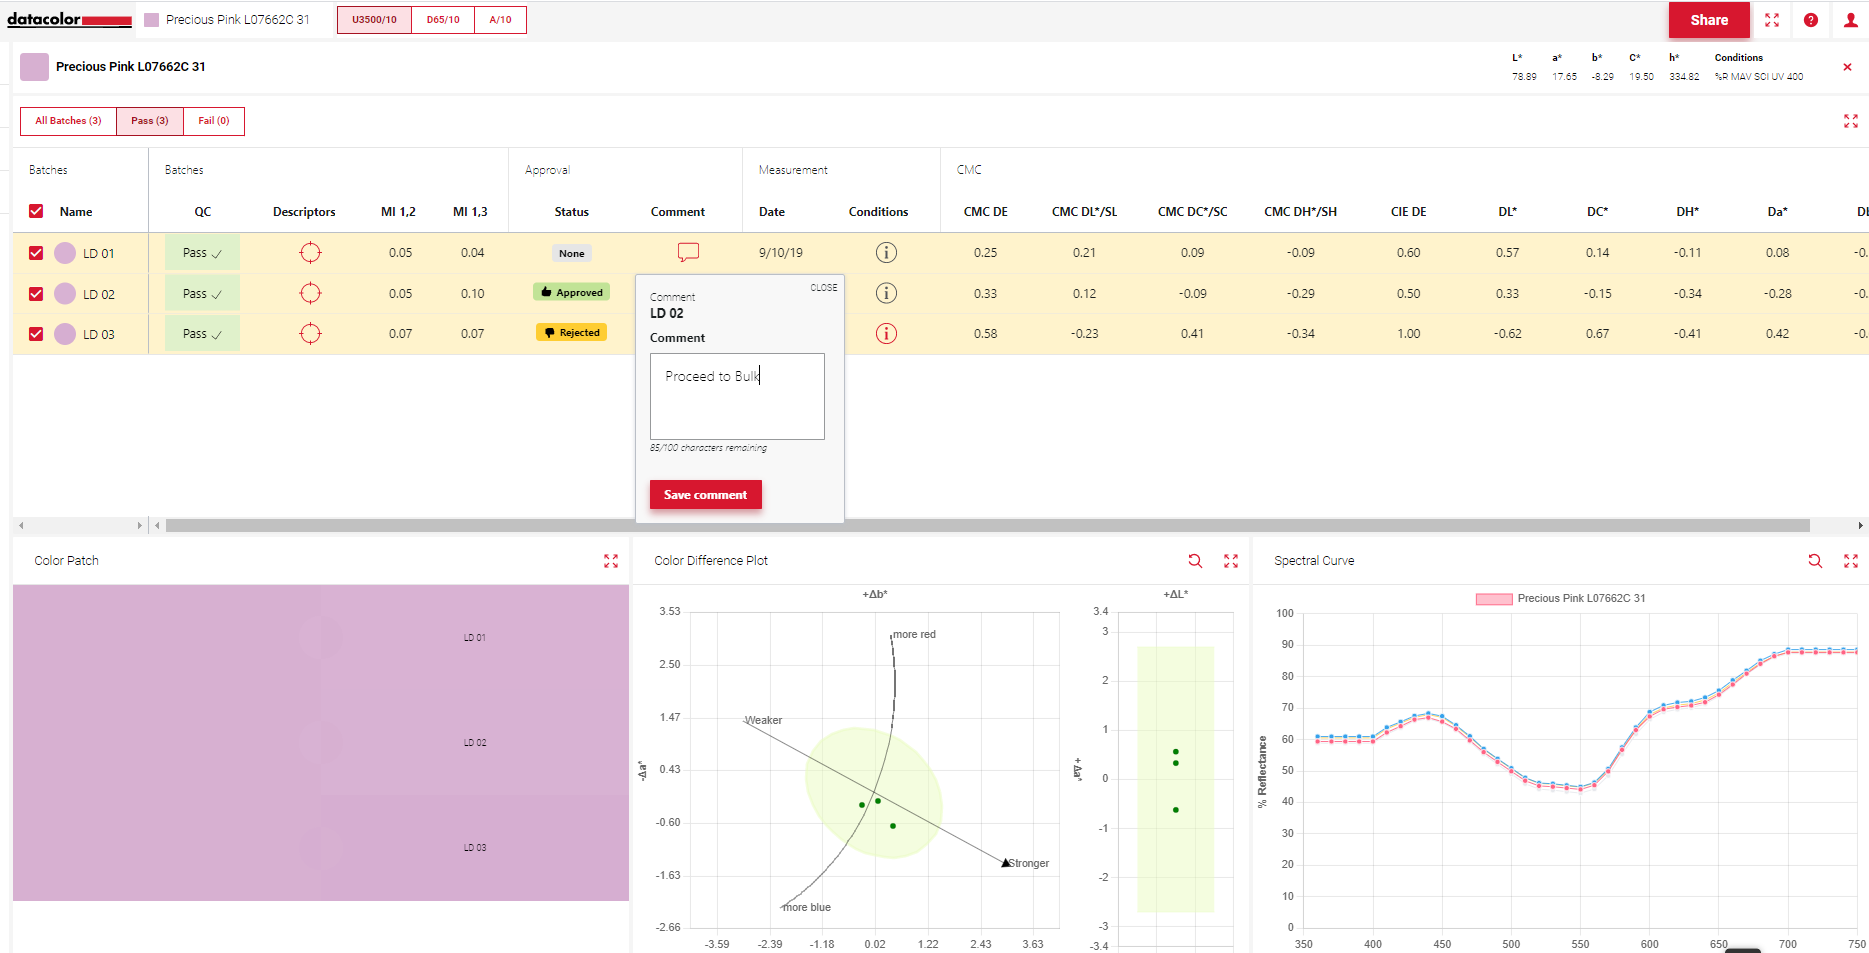Click the info icon on the LD 02 row
Image resolution: width=1869 pixels, height=953 pixels.
point(886,293)
